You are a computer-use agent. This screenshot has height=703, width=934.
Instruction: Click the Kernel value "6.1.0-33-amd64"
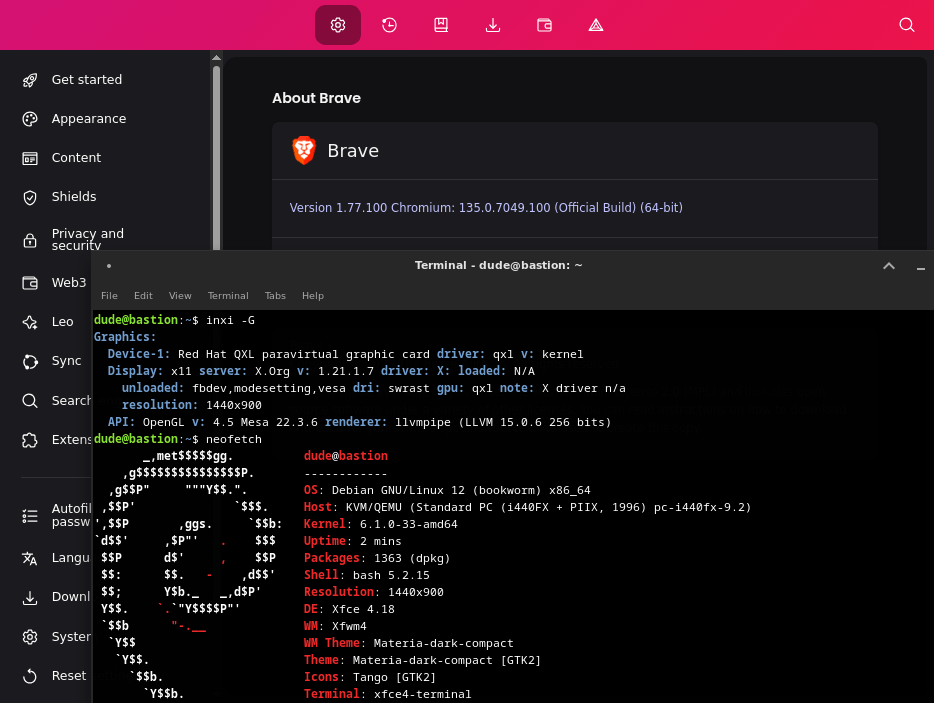click(409, 524)
